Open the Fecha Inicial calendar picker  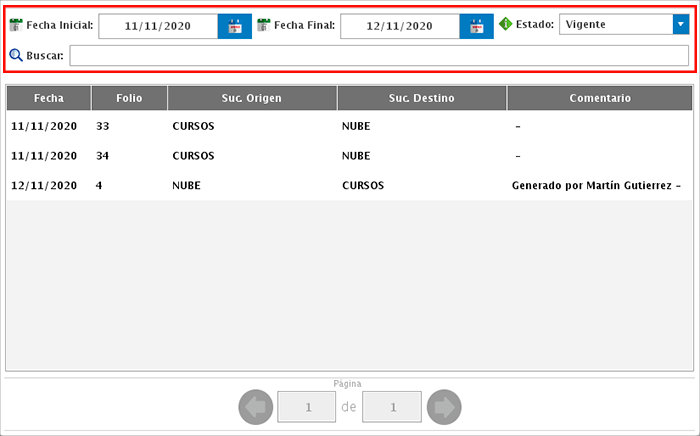coord(235,26)
